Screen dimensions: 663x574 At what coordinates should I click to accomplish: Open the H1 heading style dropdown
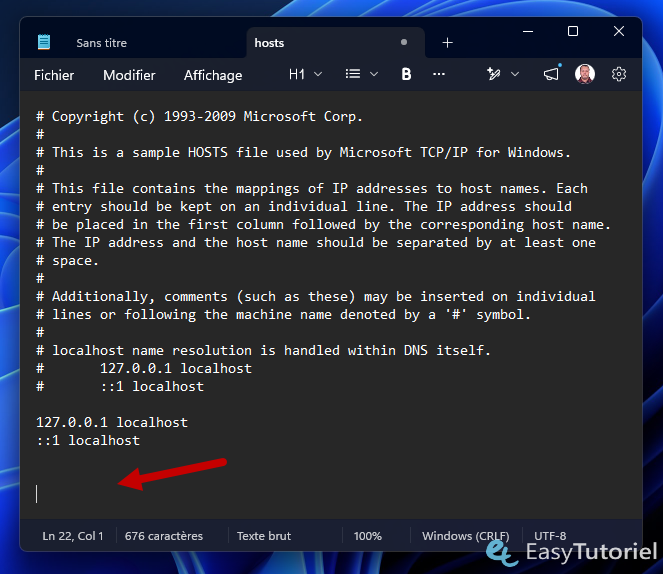[305, 74]
